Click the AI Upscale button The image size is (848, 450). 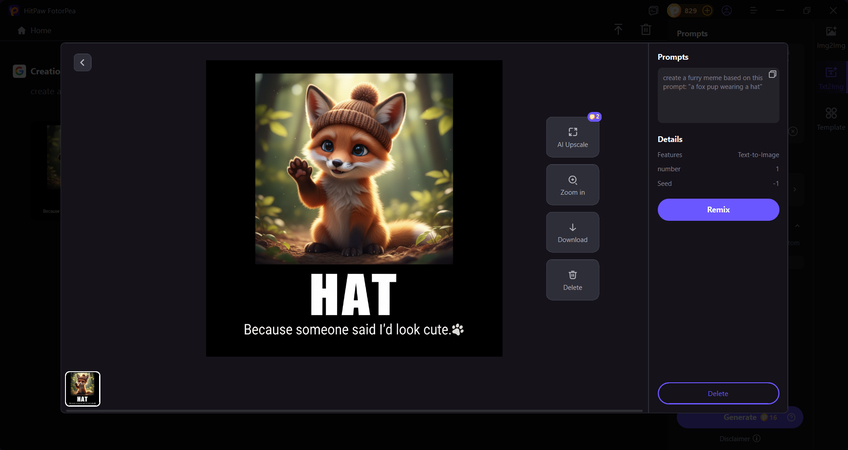tap(572, 137)
